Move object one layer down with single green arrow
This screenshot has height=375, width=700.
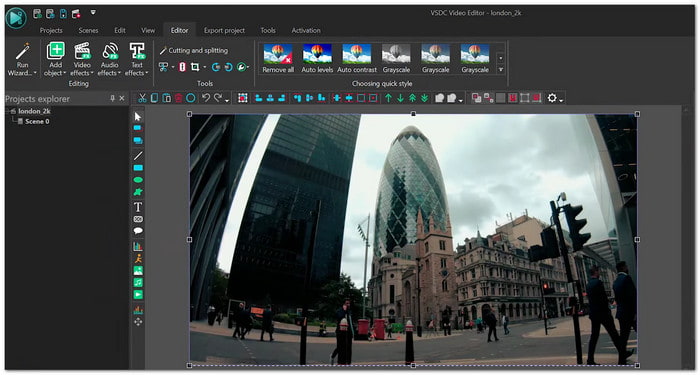[x=400, y=98]
